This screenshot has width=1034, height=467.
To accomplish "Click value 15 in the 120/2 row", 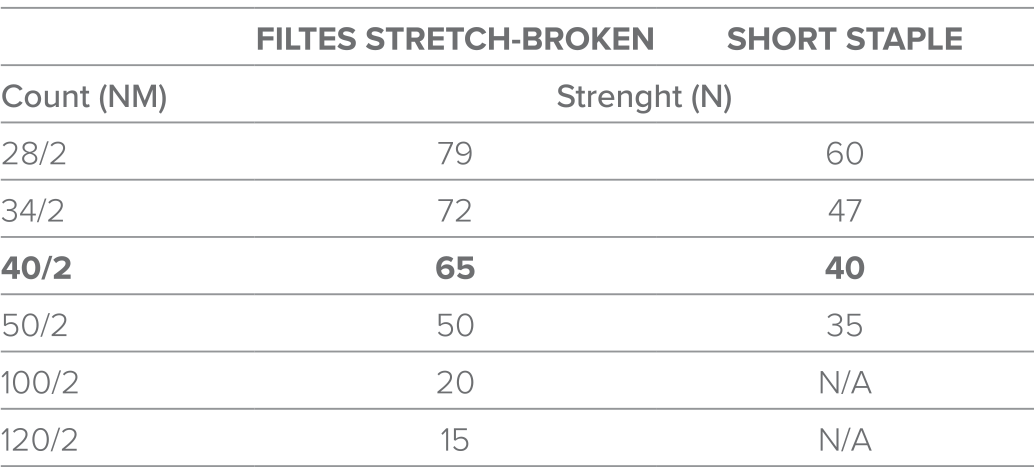I will click(x=455, y=441).
